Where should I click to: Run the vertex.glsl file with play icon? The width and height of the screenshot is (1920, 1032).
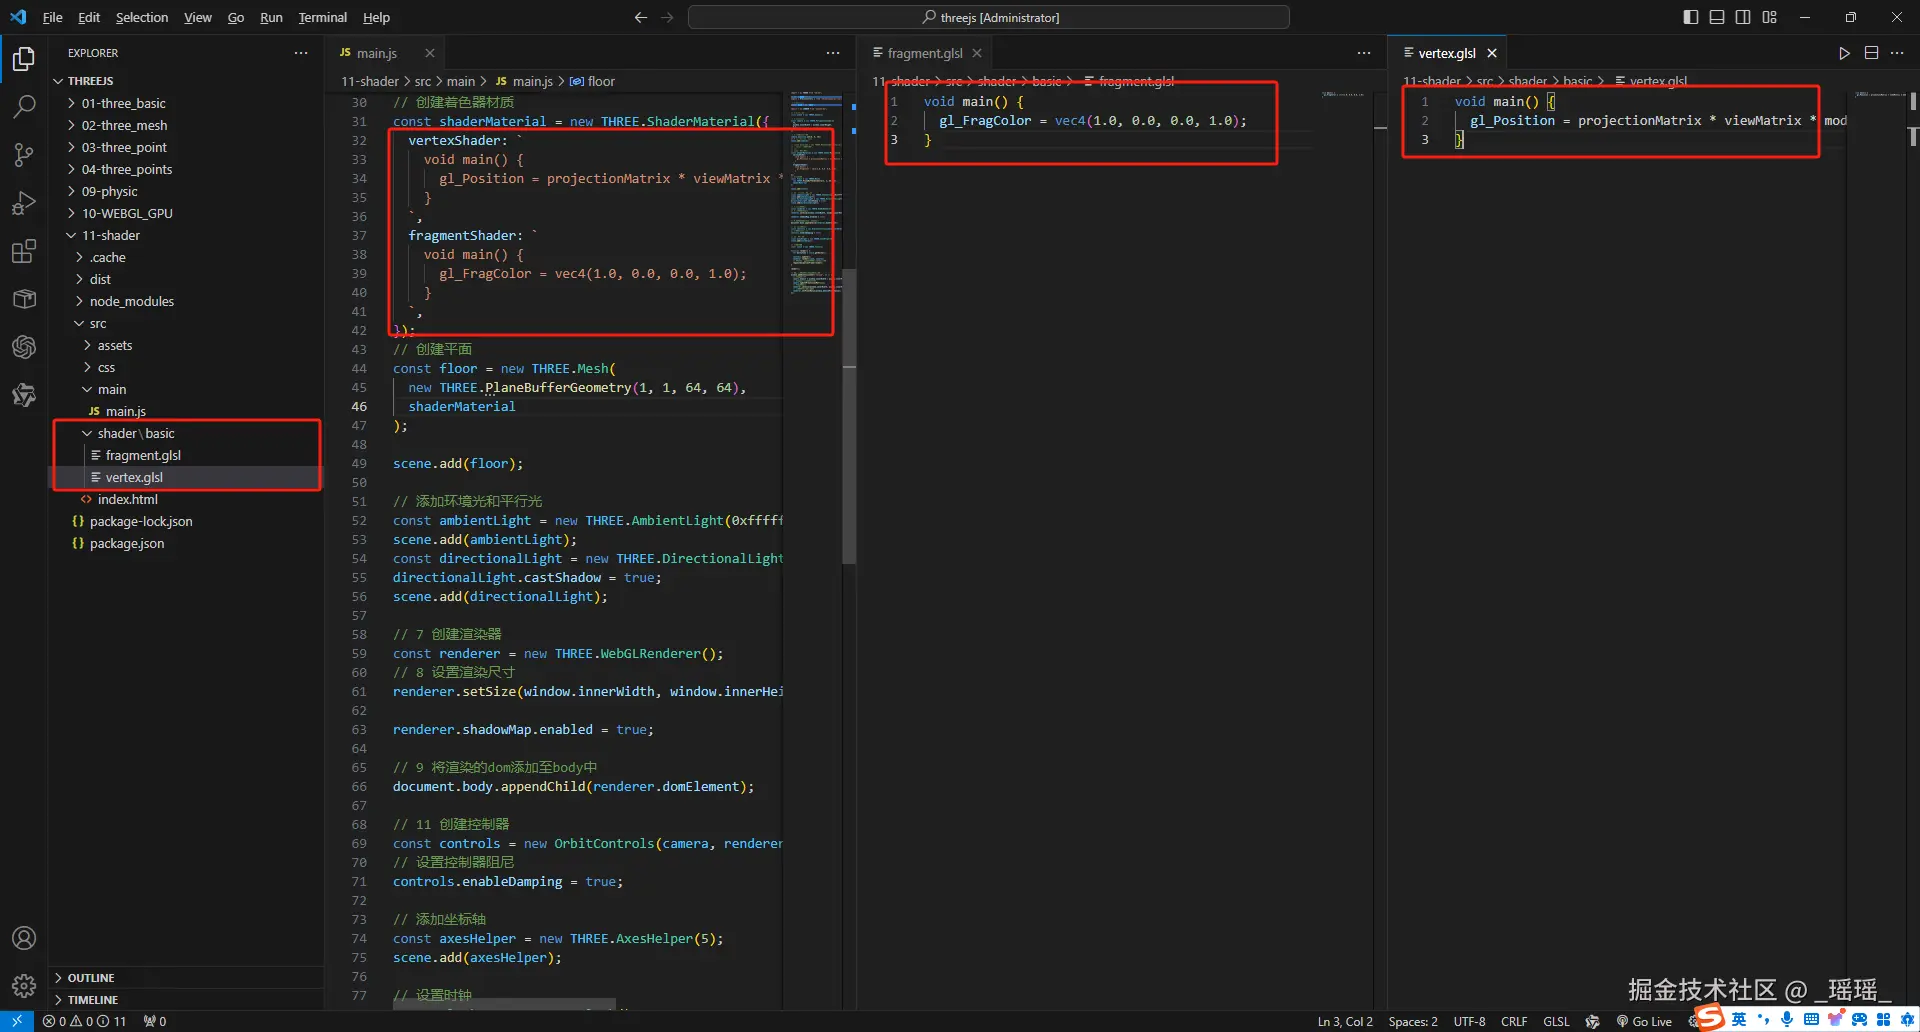[1844, 53]
